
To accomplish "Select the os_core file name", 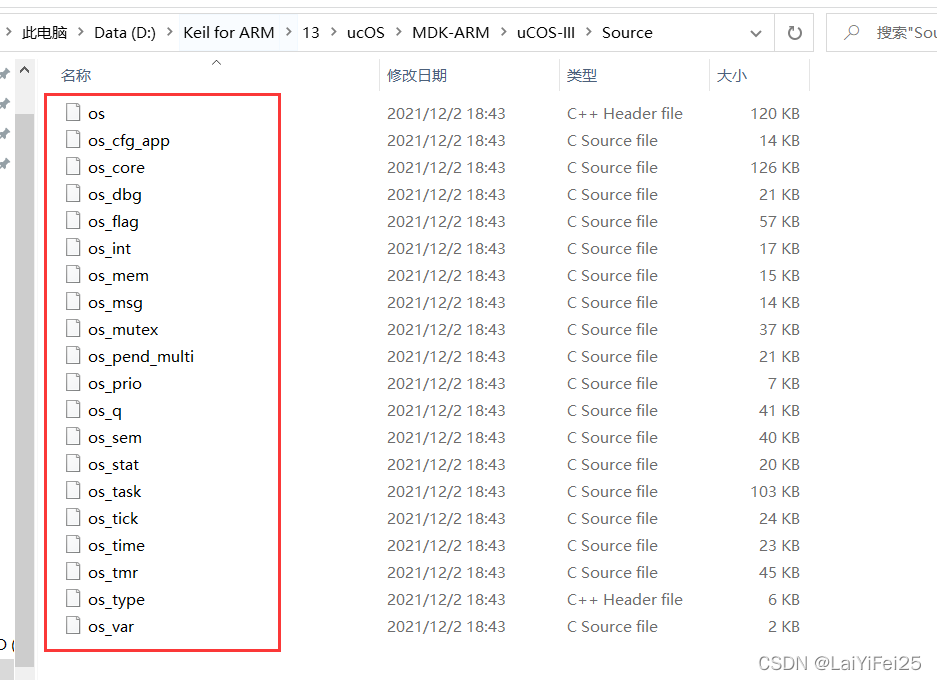I will 117,168.
